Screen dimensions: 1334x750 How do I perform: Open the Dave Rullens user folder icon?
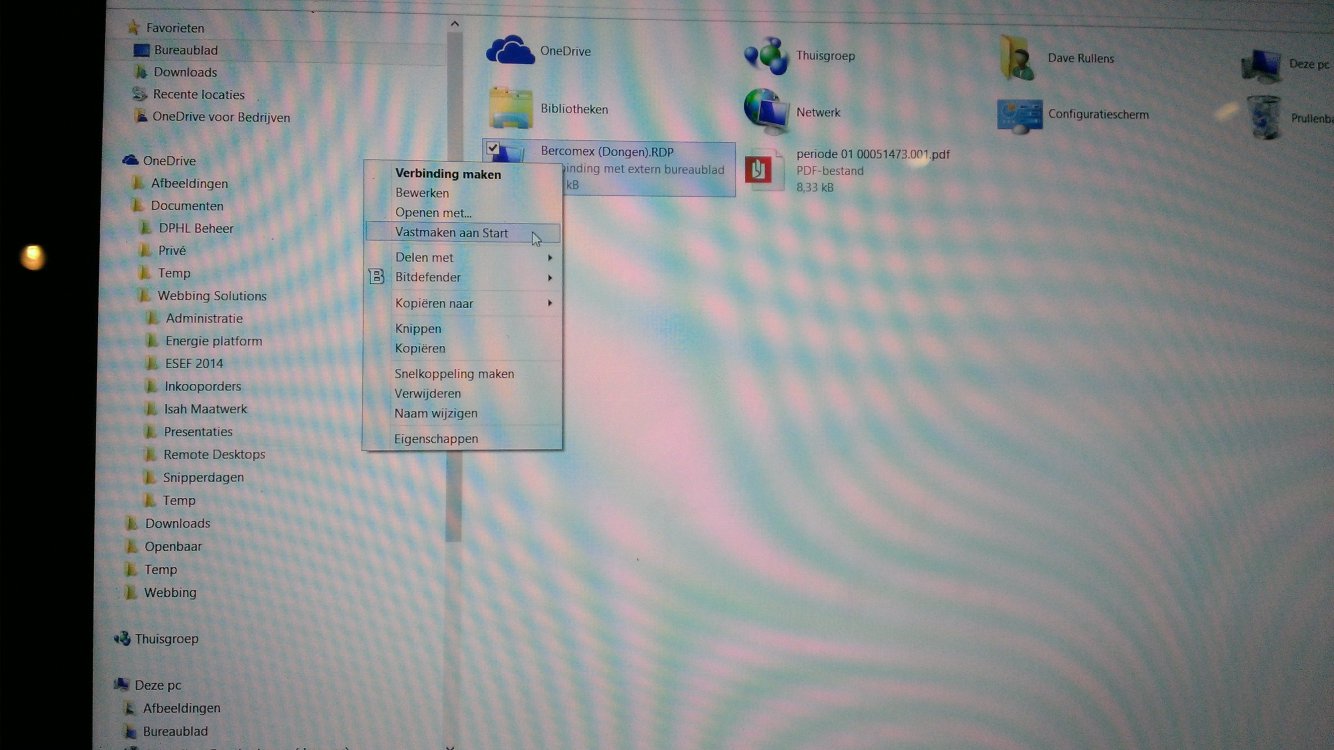point(1018,58)
